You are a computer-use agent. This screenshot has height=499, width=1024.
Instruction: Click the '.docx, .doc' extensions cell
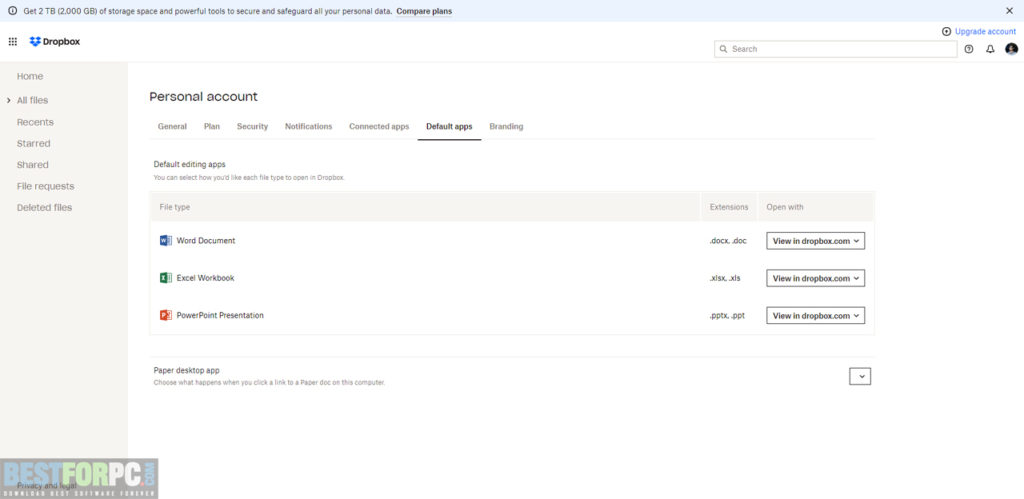(728, 241)
